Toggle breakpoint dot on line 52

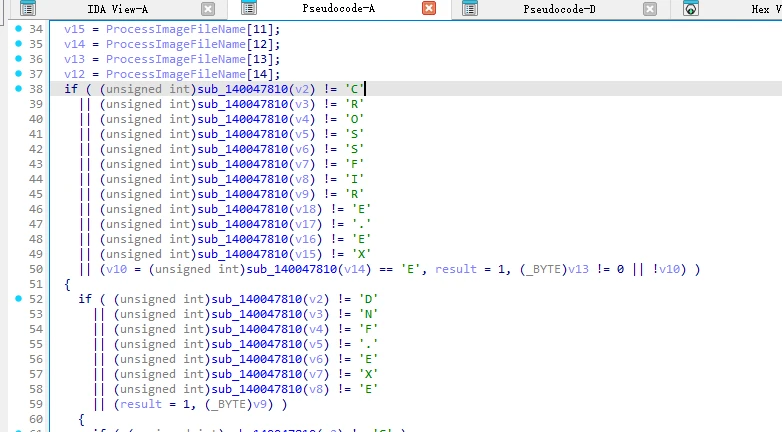click(x=18, y=298)
